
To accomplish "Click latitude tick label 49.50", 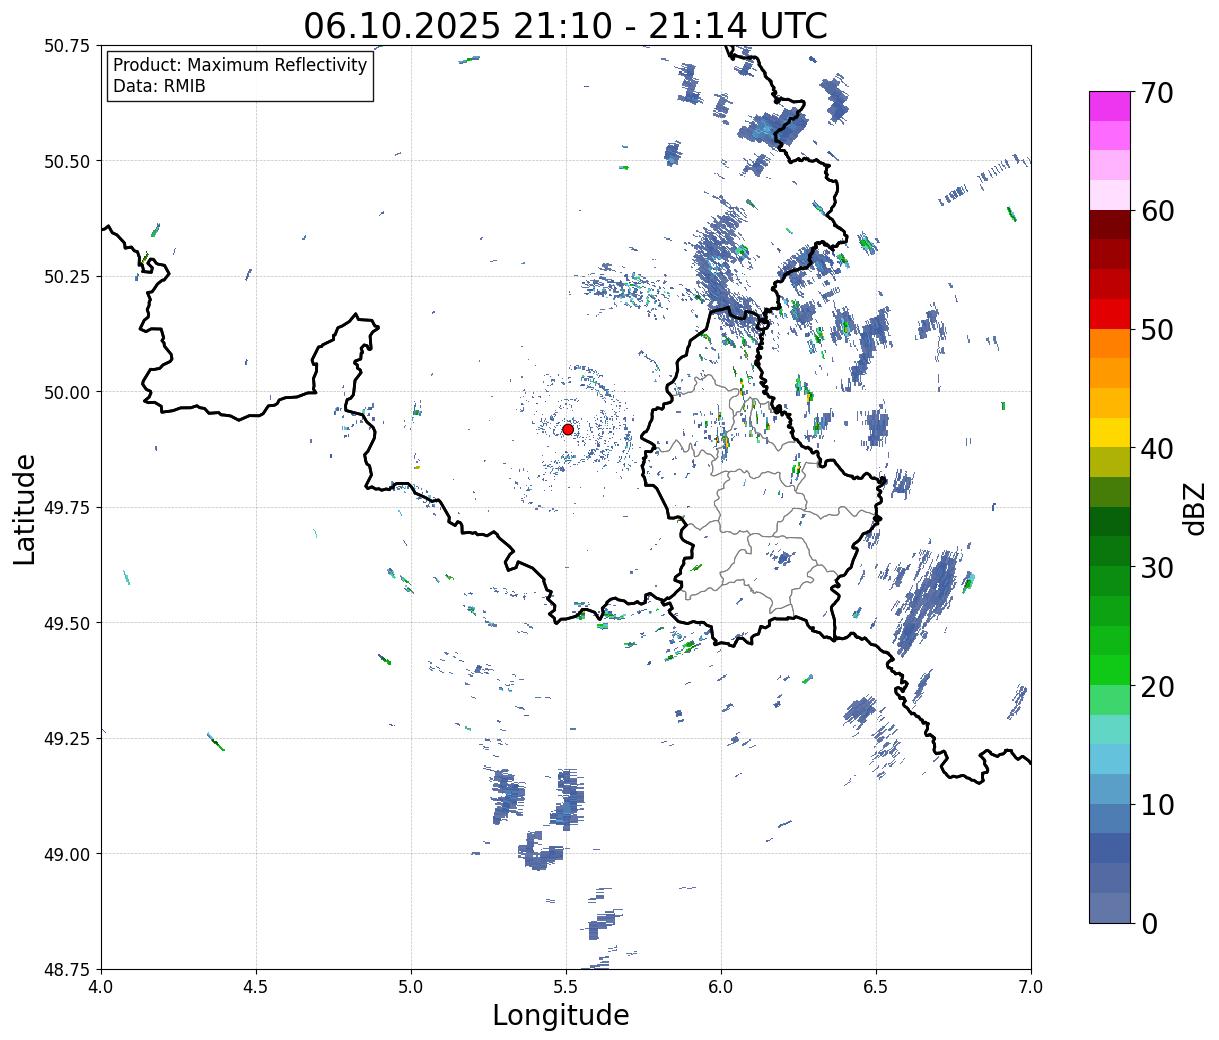I will pyautogui.click(x=66, y=623).
